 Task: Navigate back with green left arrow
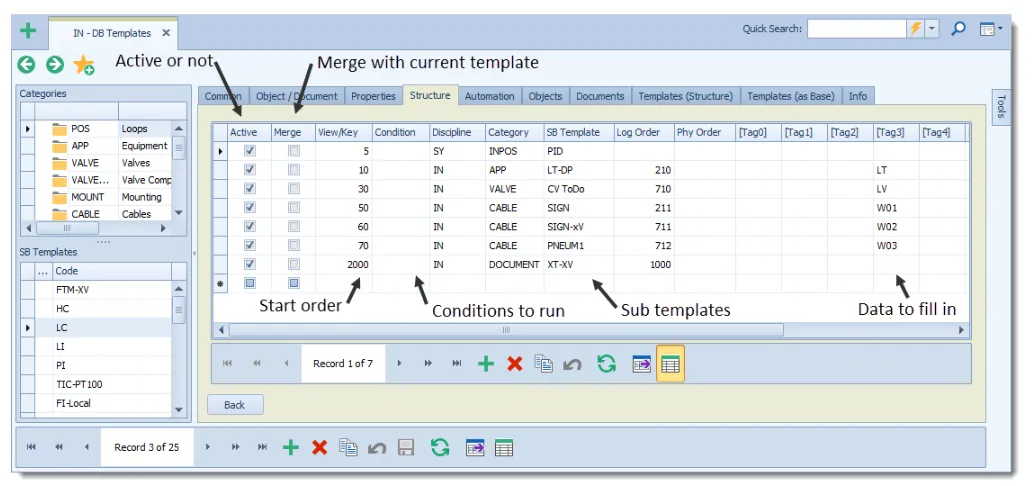pyautogui.click(x=26, y=64)
